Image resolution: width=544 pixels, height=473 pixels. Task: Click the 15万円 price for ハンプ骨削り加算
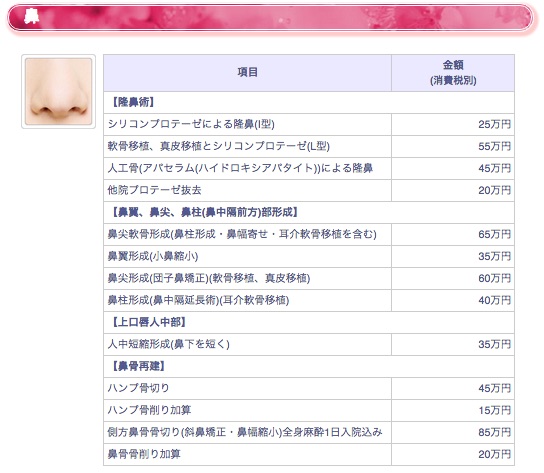coord(494,410)
